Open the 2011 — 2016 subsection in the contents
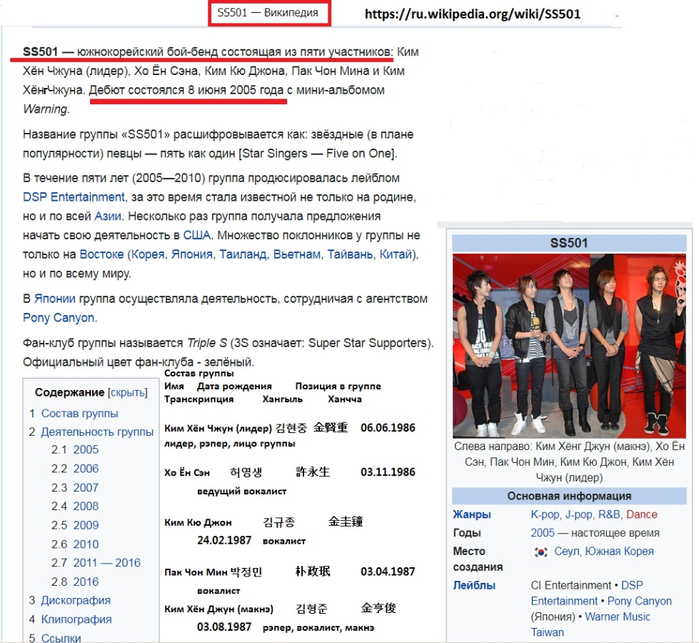Screen dimensions: 699x643 point(107,563)
